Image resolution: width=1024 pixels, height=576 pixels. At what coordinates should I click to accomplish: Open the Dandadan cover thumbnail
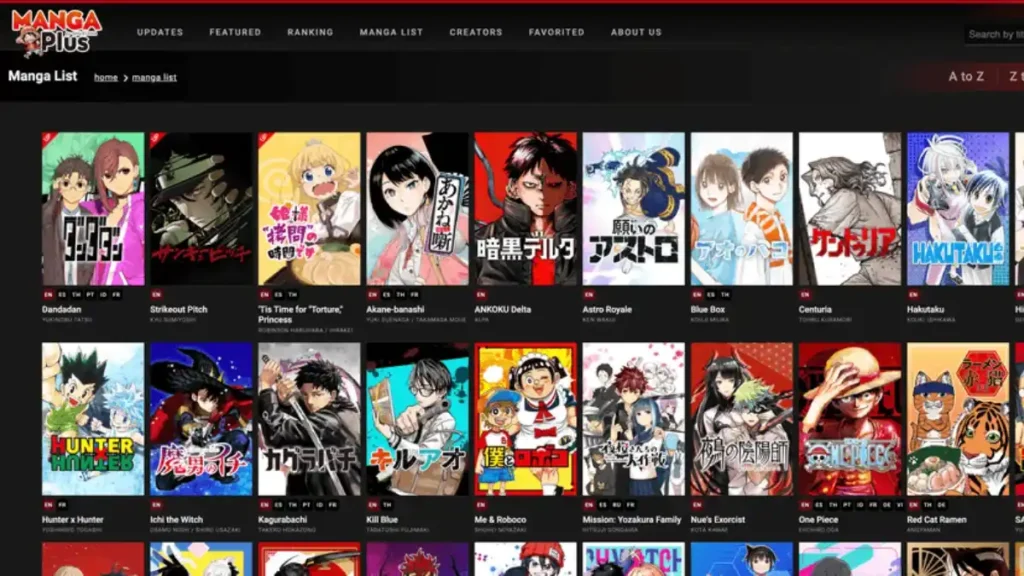[x=93, y=209]
